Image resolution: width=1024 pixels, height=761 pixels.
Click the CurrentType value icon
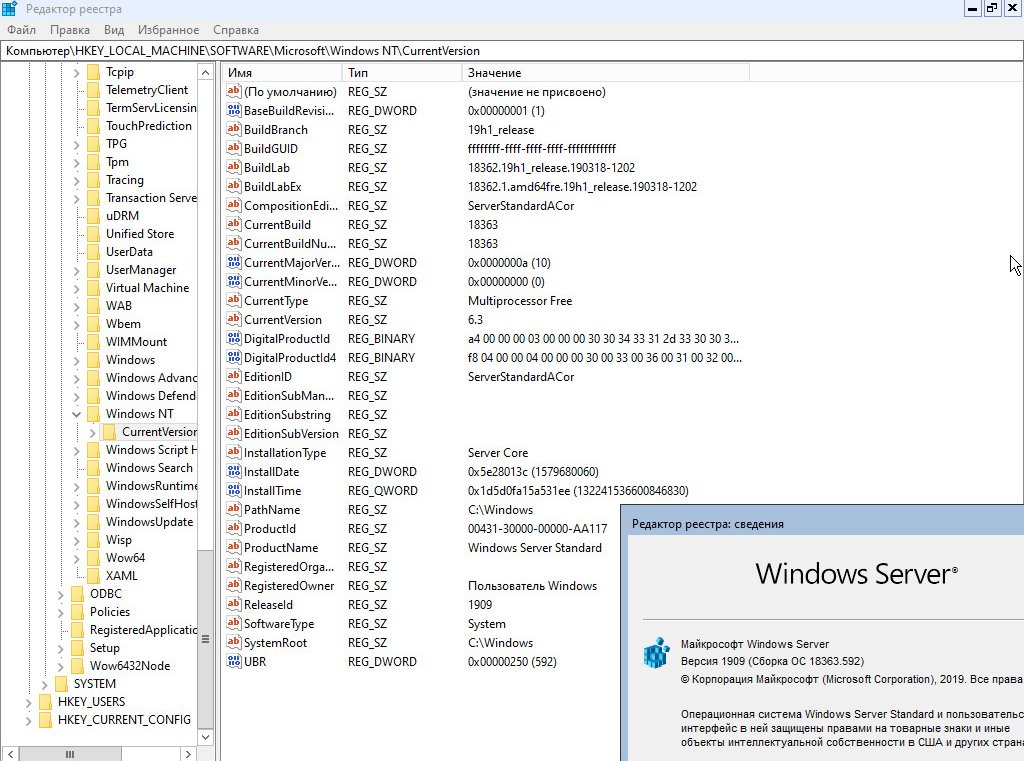point(234,300)
